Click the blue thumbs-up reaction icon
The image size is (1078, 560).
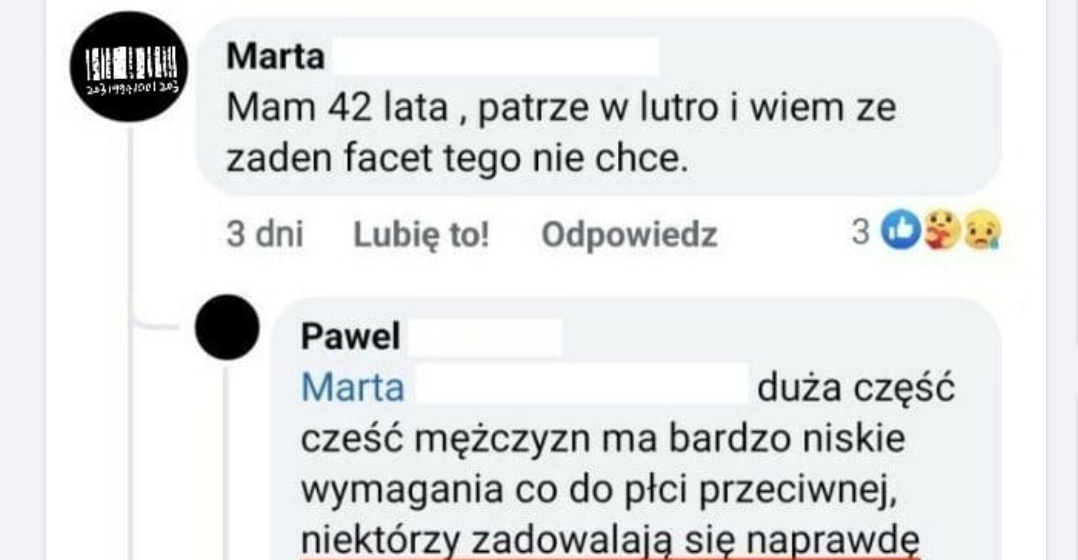901,229
